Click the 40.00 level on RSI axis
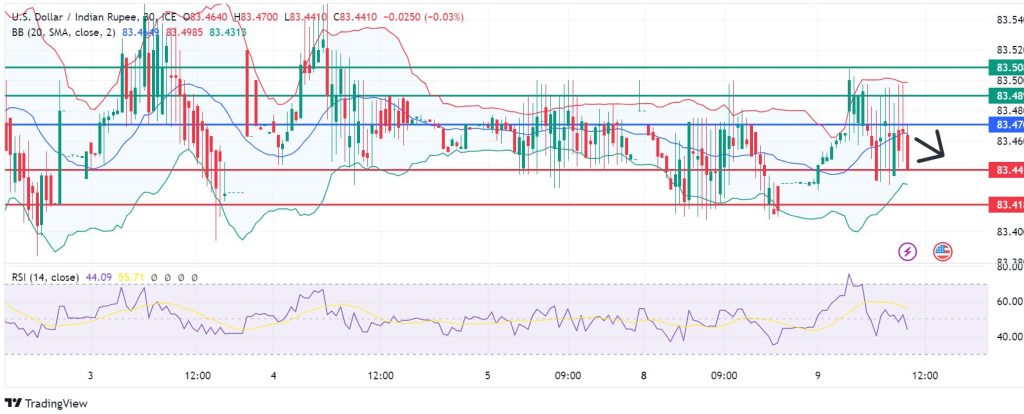1024x414 pixels. 1009,337
